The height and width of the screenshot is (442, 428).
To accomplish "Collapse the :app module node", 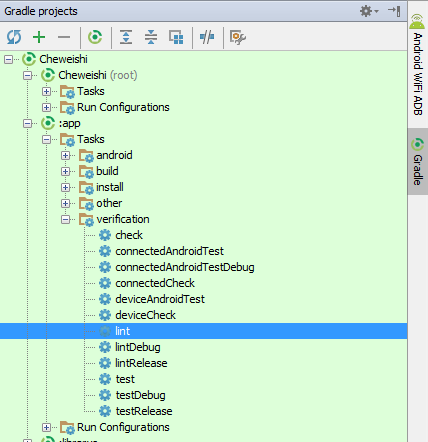I will tap(28, 123).
